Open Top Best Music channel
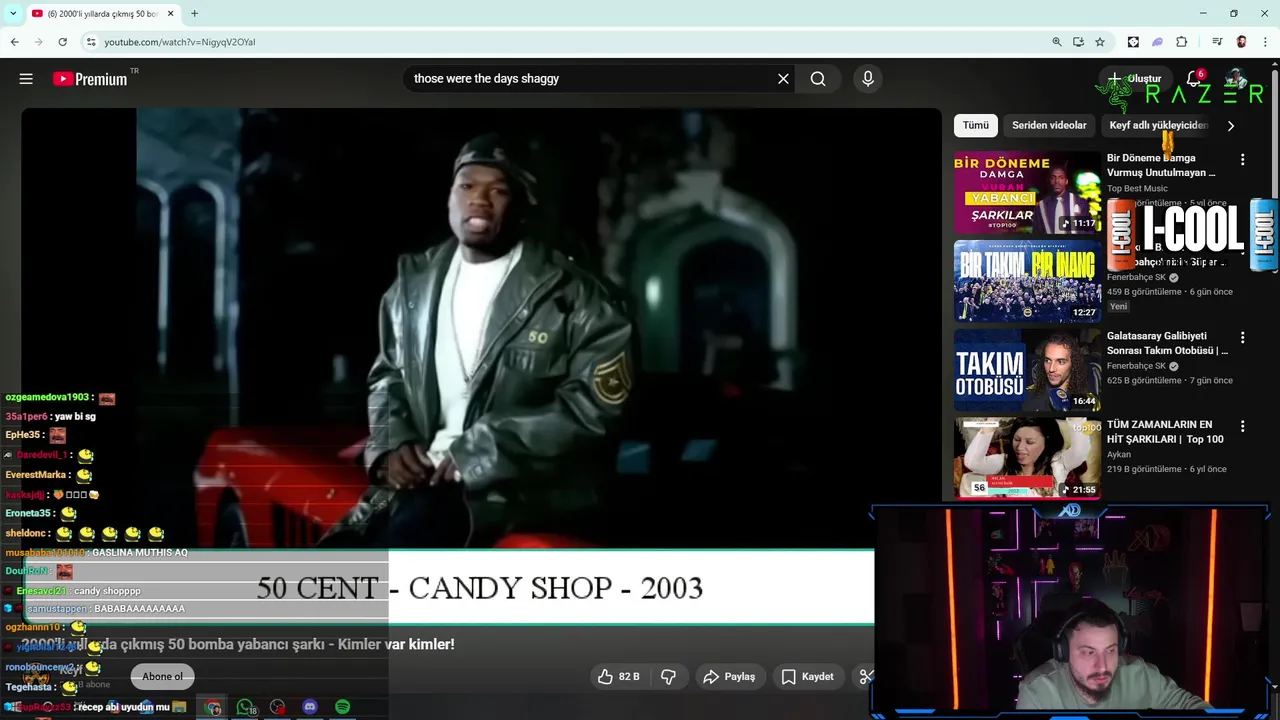Image resolution: width=1280 pixels, height=720 pixels. pos(1137,188)
